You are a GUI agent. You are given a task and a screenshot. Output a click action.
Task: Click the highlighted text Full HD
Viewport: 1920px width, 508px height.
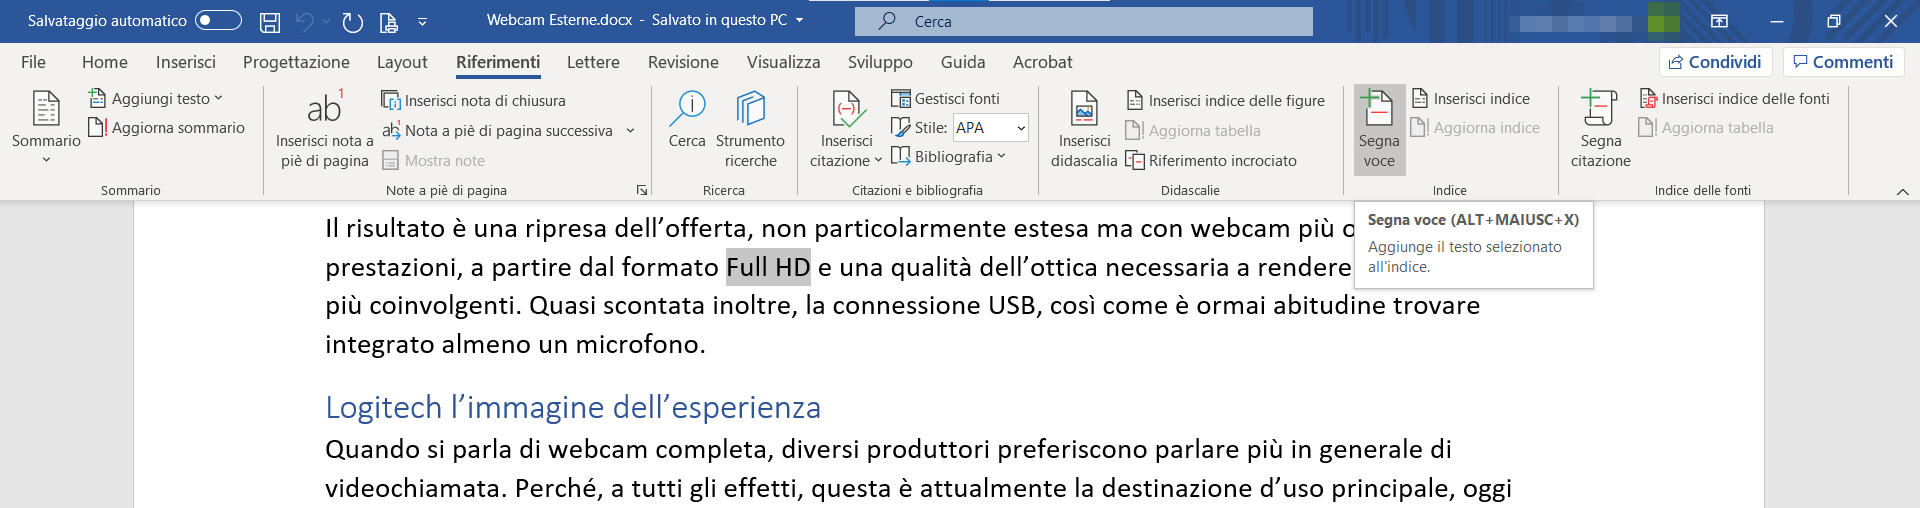768,267
